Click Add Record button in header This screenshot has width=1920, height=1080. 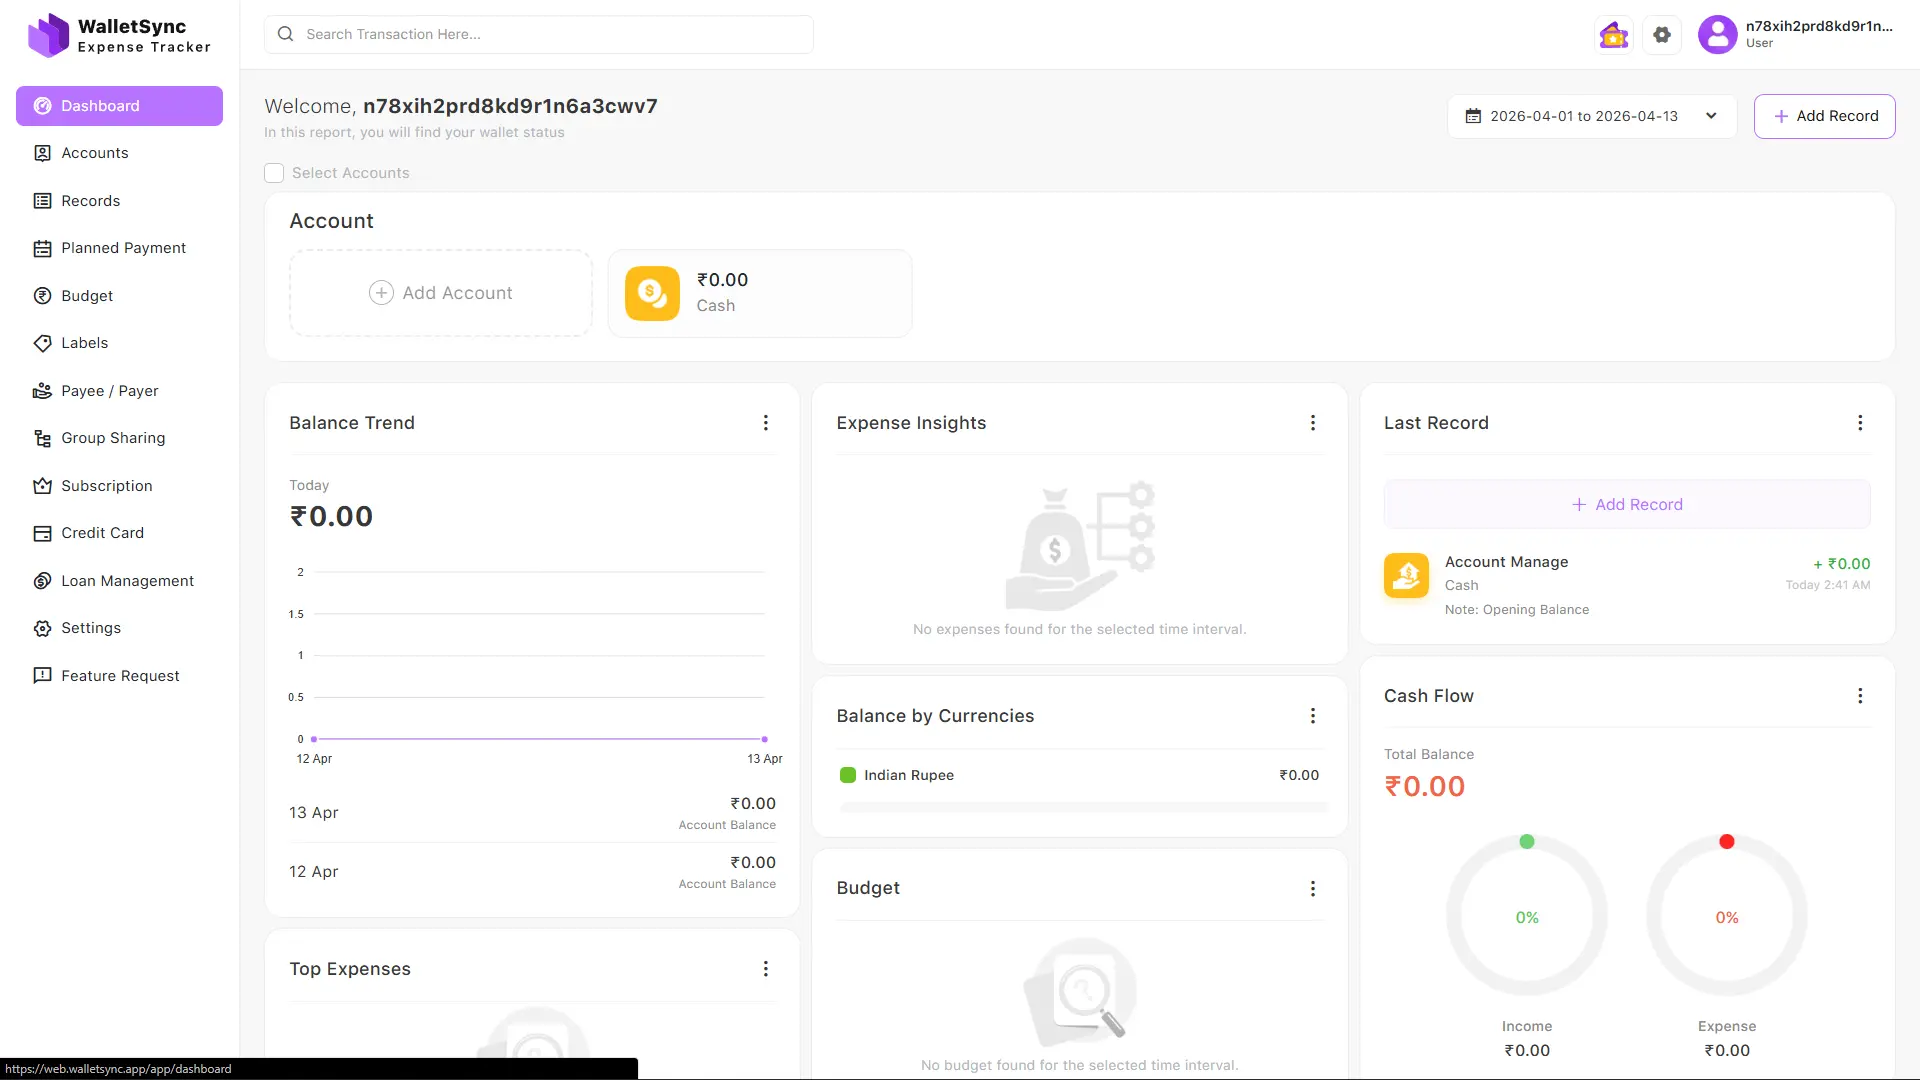1825,116
